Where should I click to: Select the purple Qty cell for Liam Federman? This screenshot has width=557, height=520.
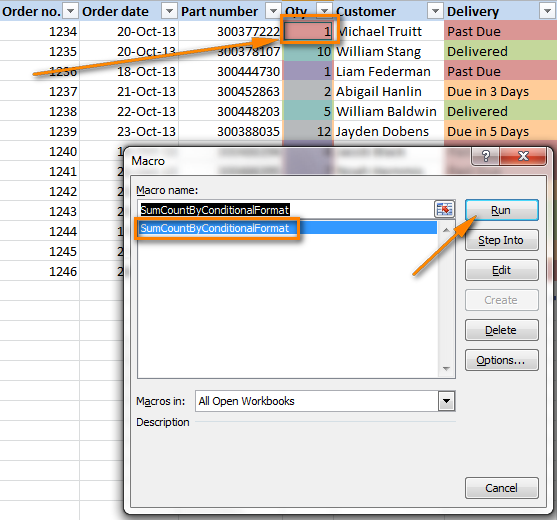(x=308, y=72)
